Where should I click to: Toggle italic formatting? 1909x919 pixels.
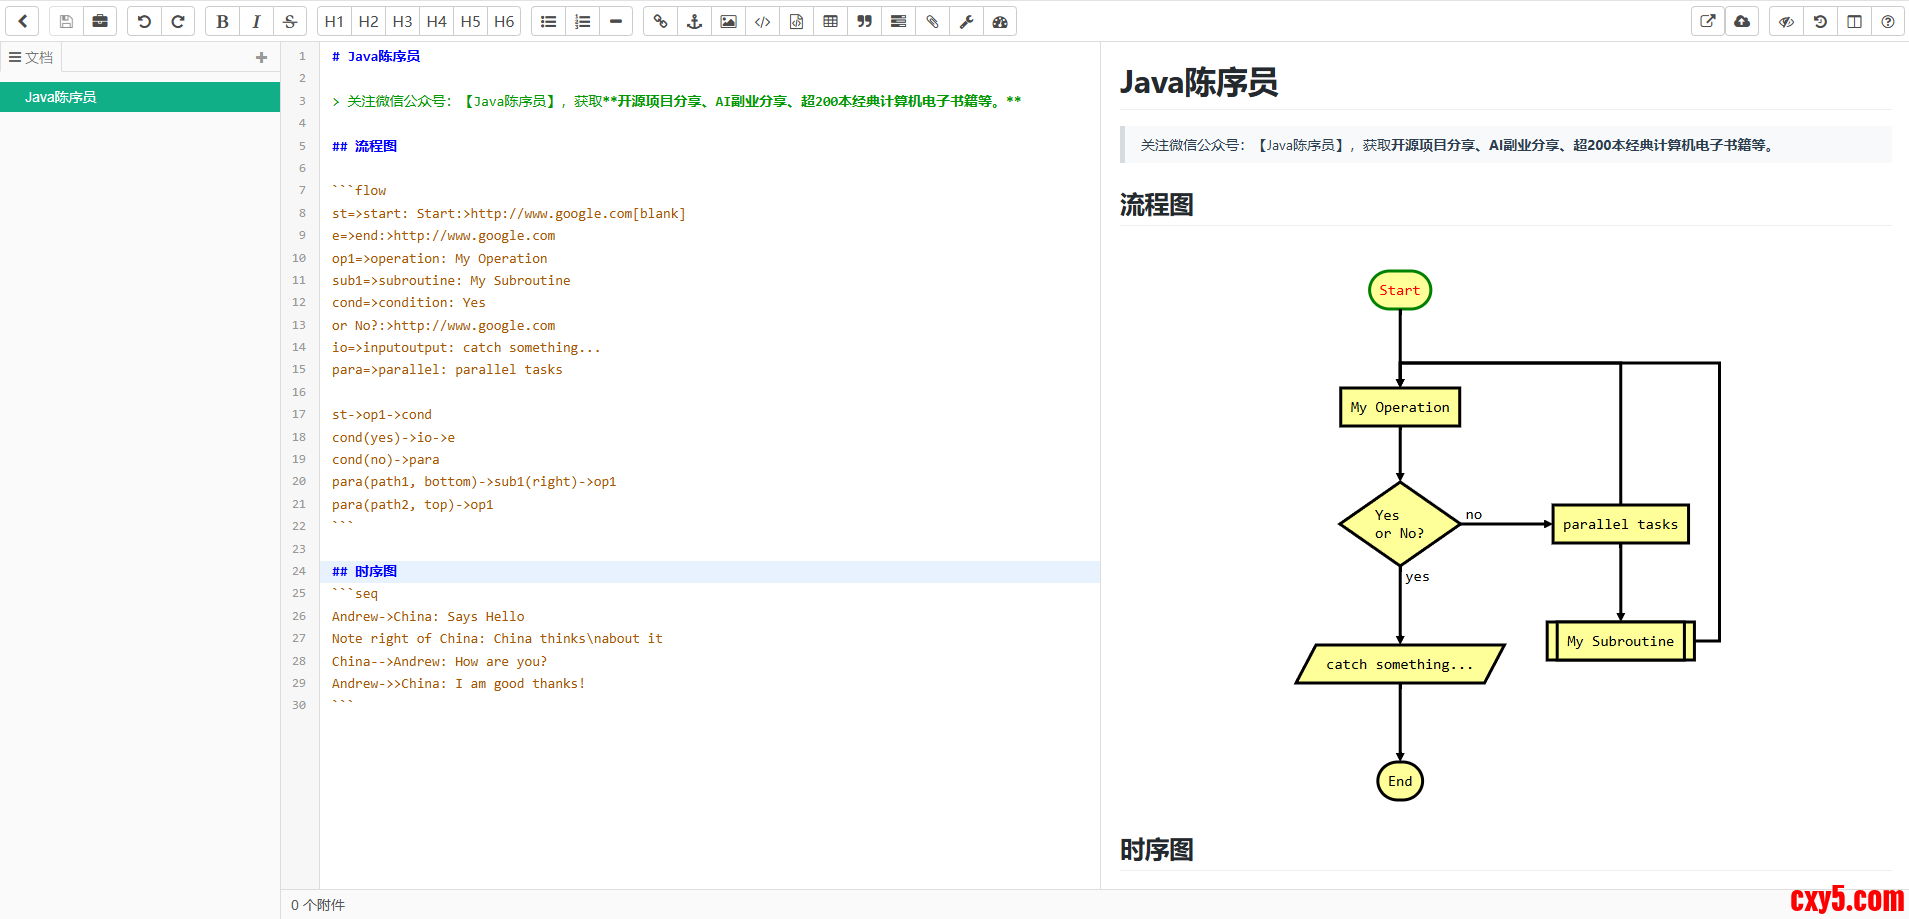coord(256,21)
